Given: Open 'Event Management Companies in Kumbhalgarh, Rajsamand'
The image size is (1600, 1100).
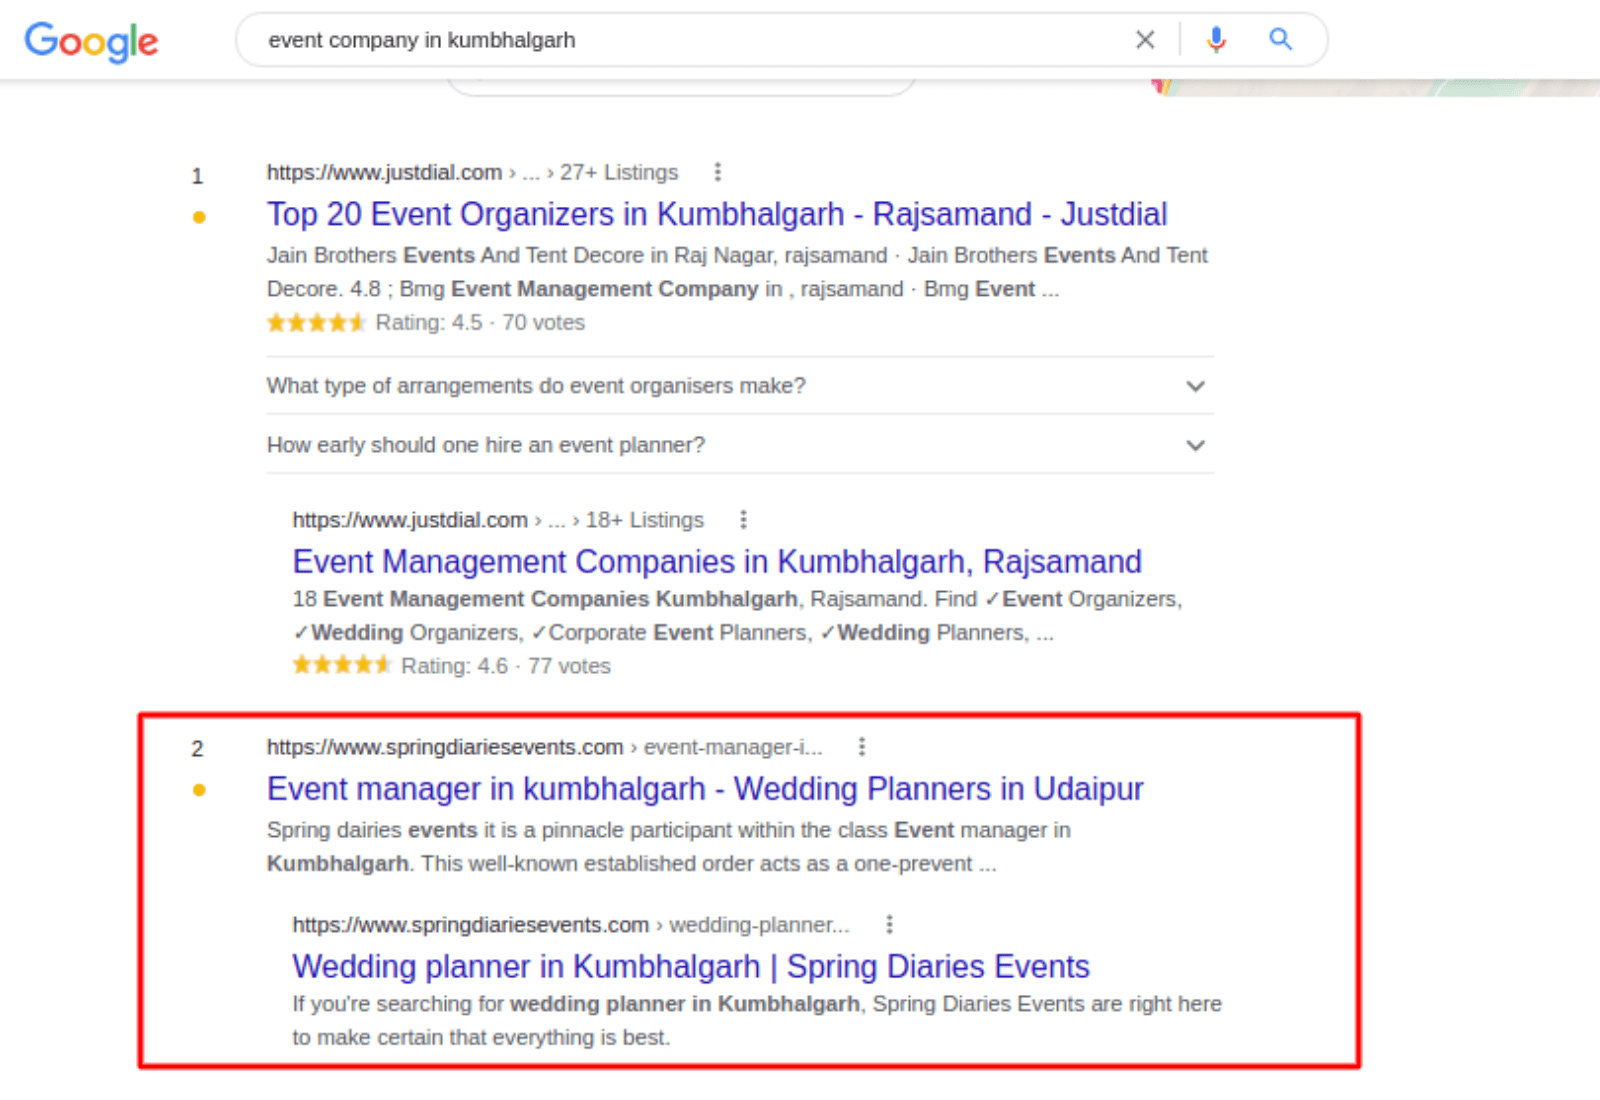Looking at the screenshot, I should pyautogui.click(x=716, y=562).
